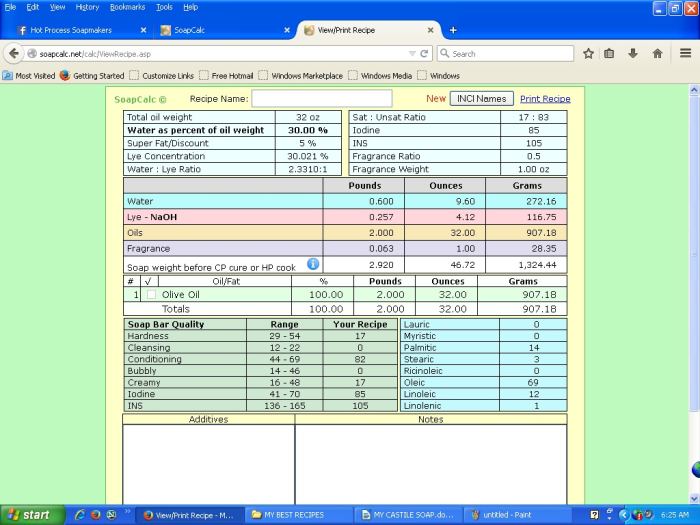Switch to MY CASTILE SOAP document on the taskbar

click(408, 515)
